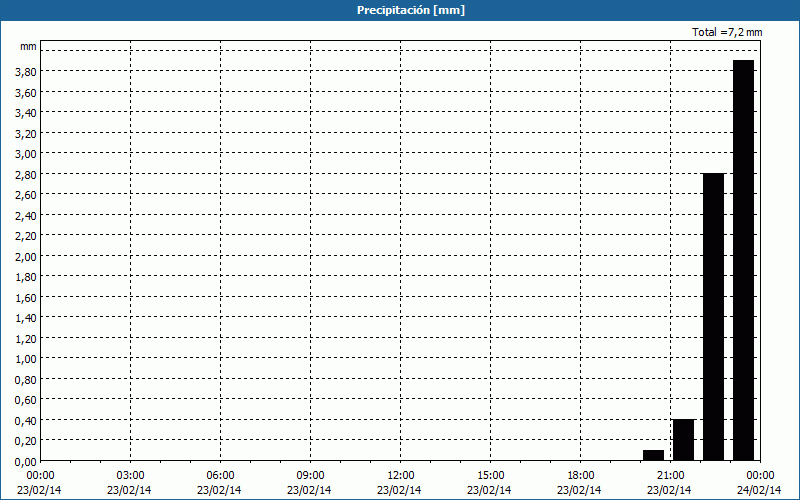Click the 1,80 y-axis value
This screenshot has height=500, width=800.
point(26,277)
